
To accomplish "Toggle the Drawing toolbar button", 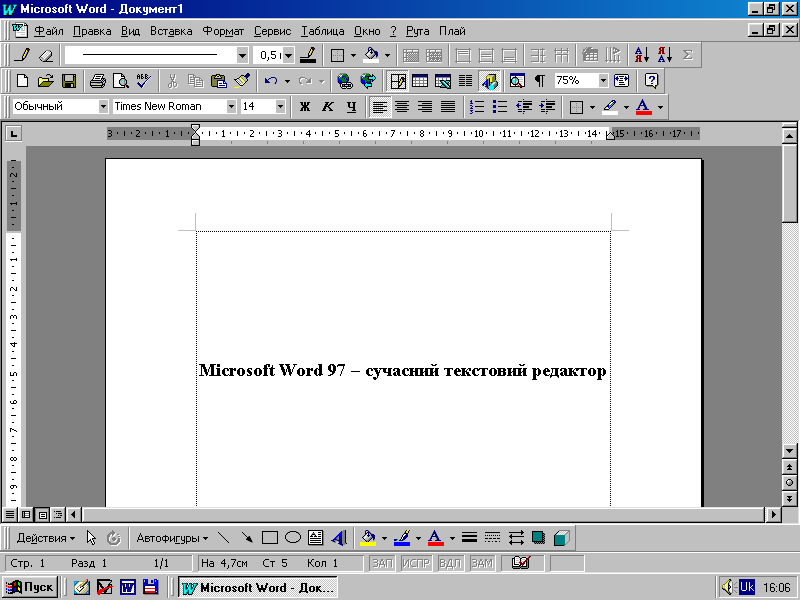I will (x=489, y=81).
